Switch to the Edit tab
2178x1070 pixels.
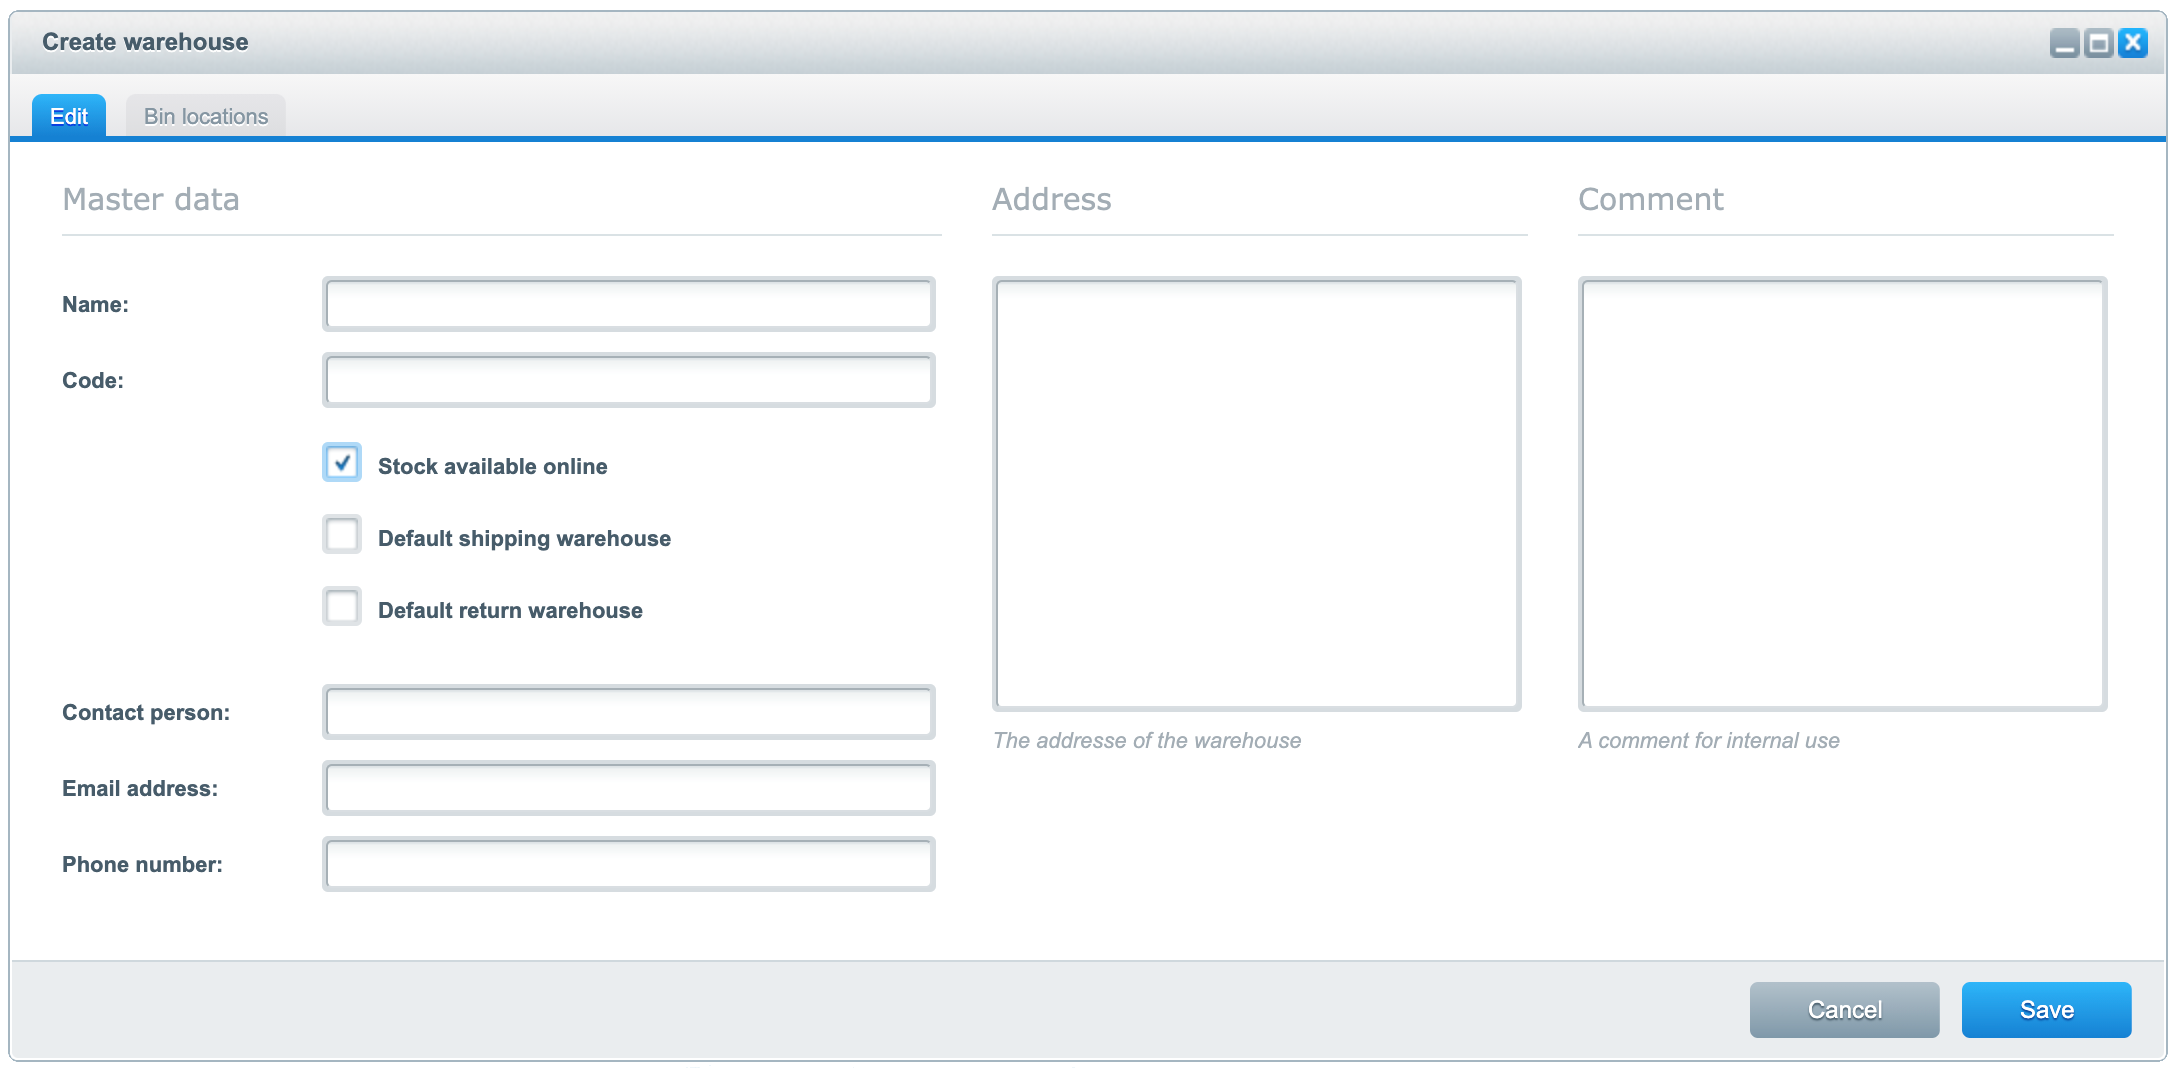pyautogui.click(x=69, y=116)
